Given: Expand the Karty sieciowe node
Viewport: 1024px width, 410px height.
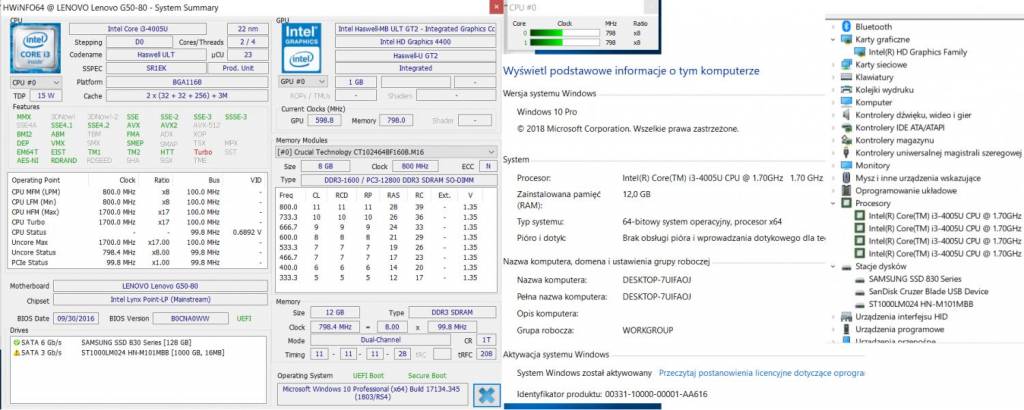Looking at the screenshot, I should 833,65.
